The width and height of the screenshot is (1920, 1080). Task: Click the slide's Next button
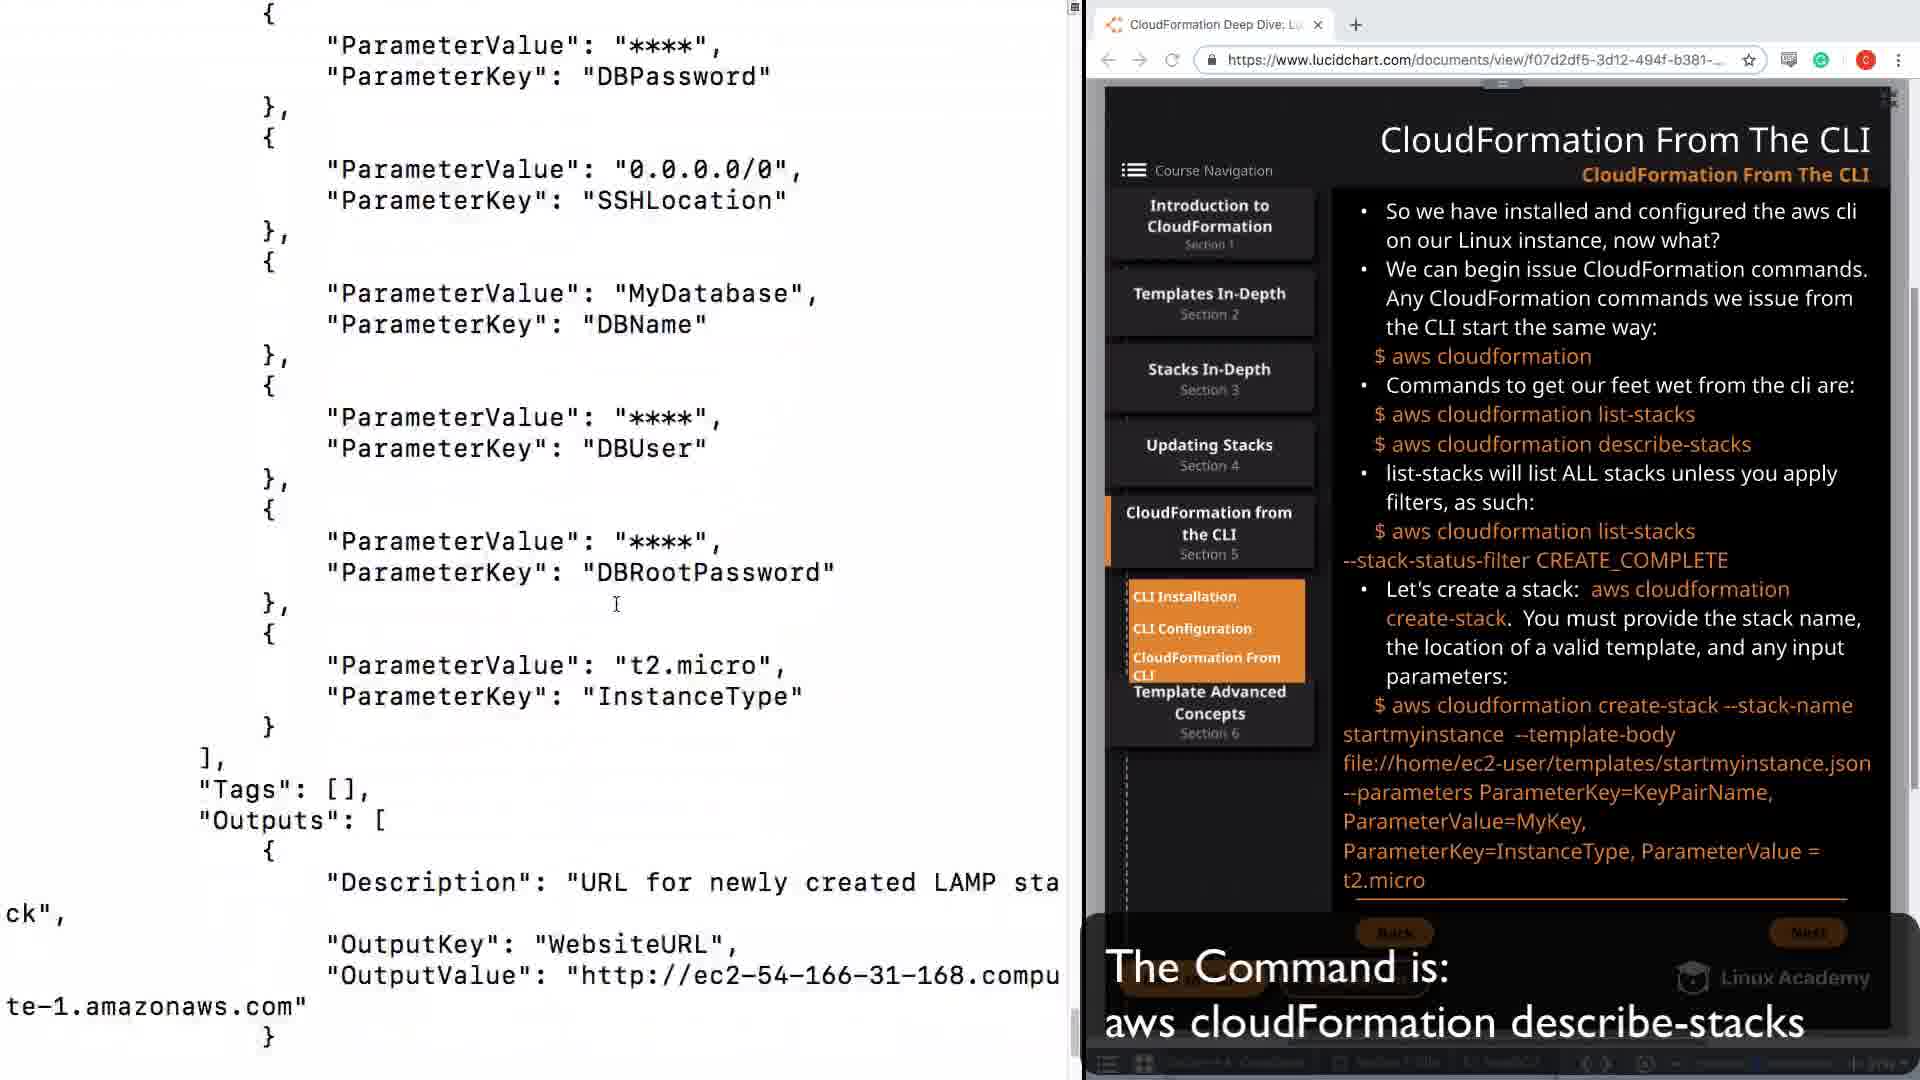(x=1807, y=932)
